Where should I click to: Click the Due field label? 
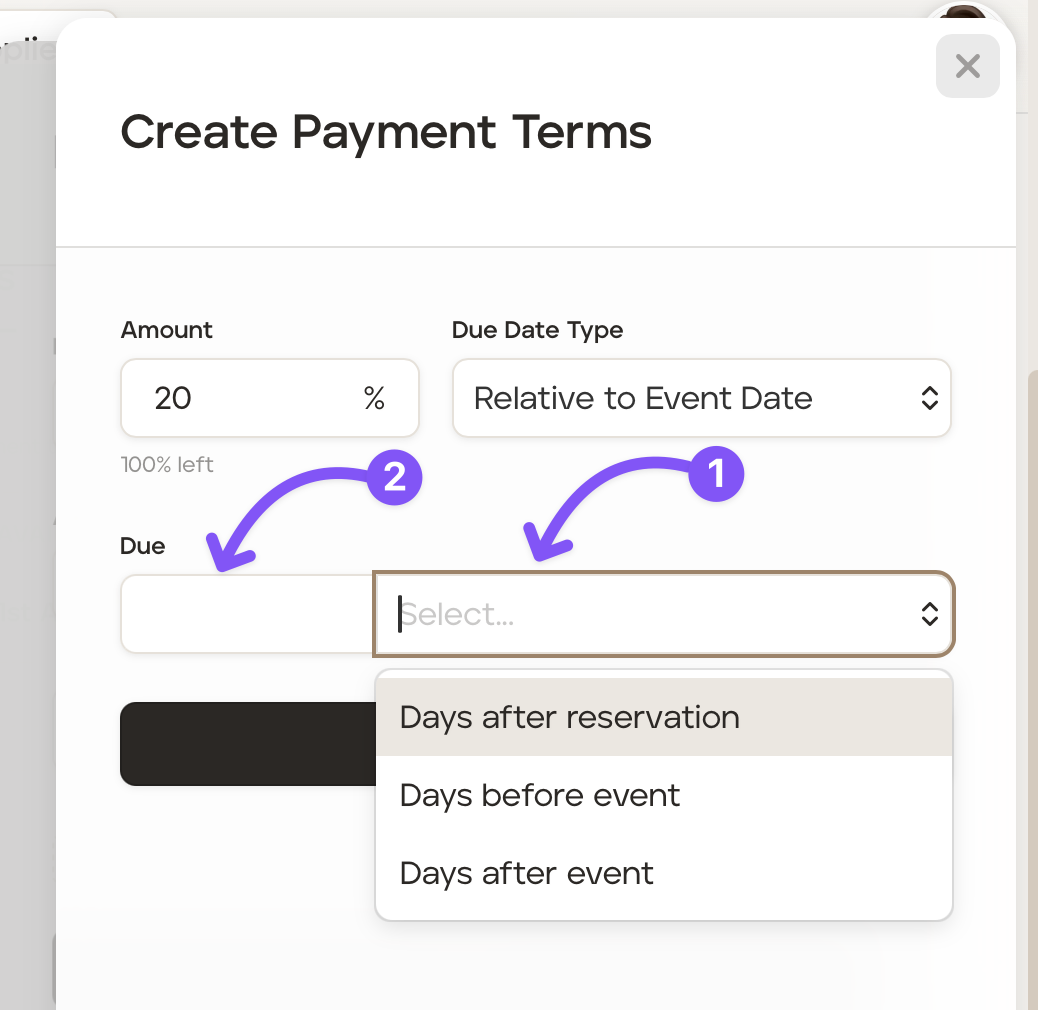pyautogui.click(x=143, y=546)
